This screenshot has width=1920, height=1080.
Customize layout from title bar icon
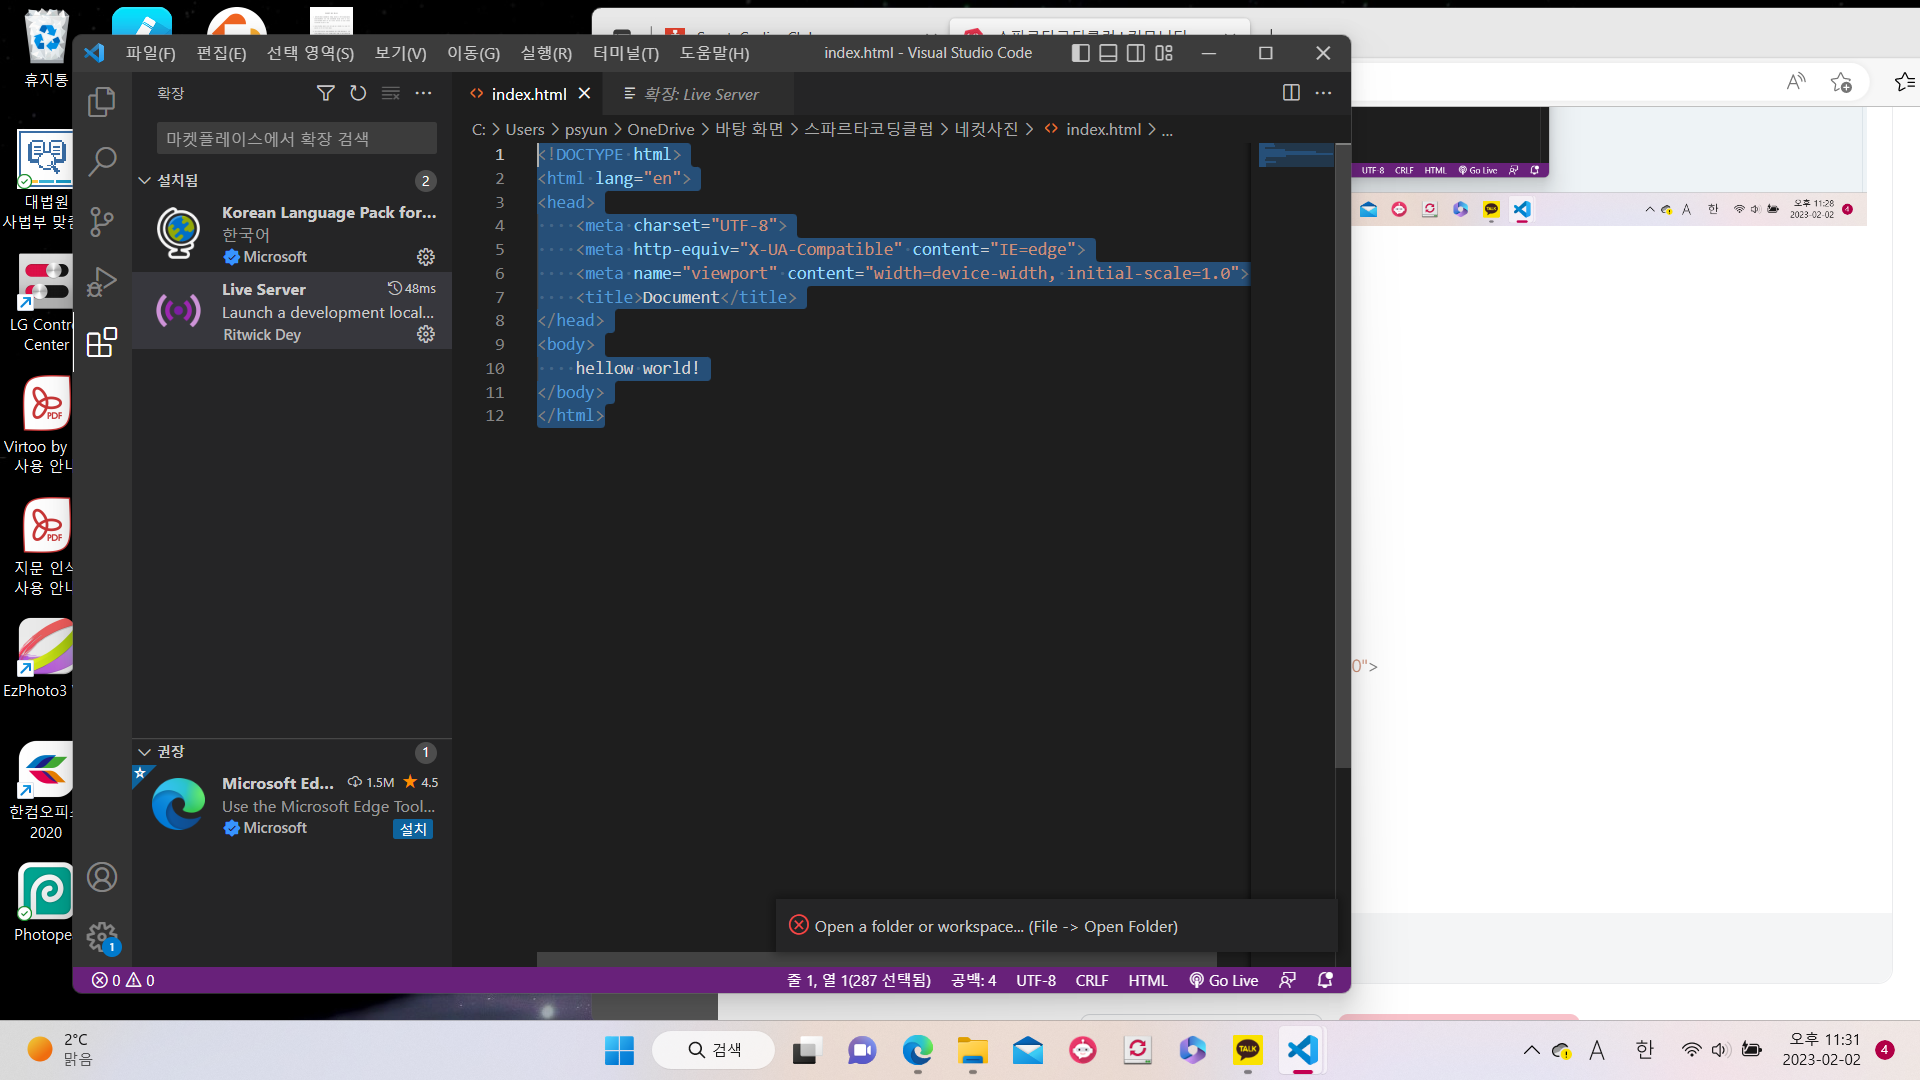(x=1164, y=53)
